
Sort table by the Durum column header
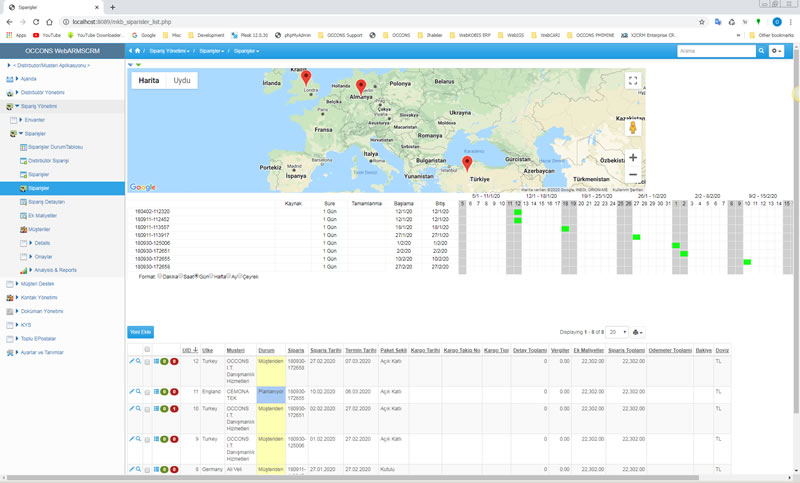(266, 350)
